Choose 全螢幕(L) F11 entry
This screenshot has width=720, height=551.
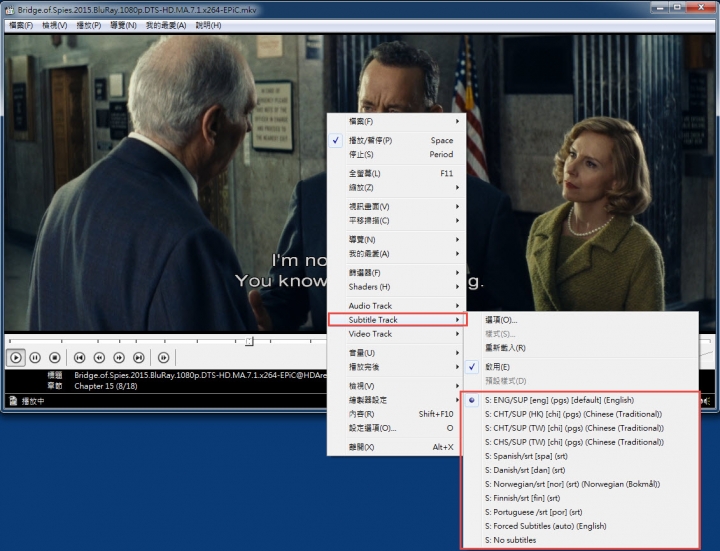click(x=397, y=174)
